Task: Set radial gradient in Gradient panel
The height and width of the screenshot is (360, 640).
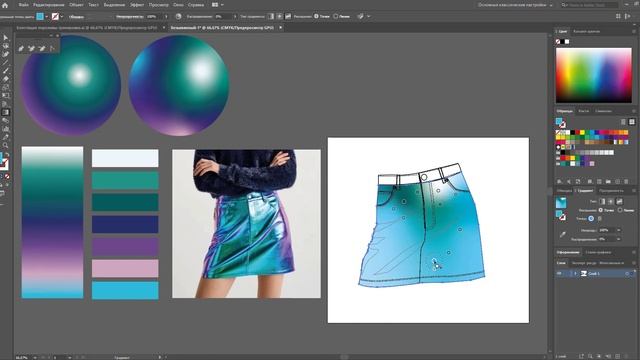Action: point(611,201)
